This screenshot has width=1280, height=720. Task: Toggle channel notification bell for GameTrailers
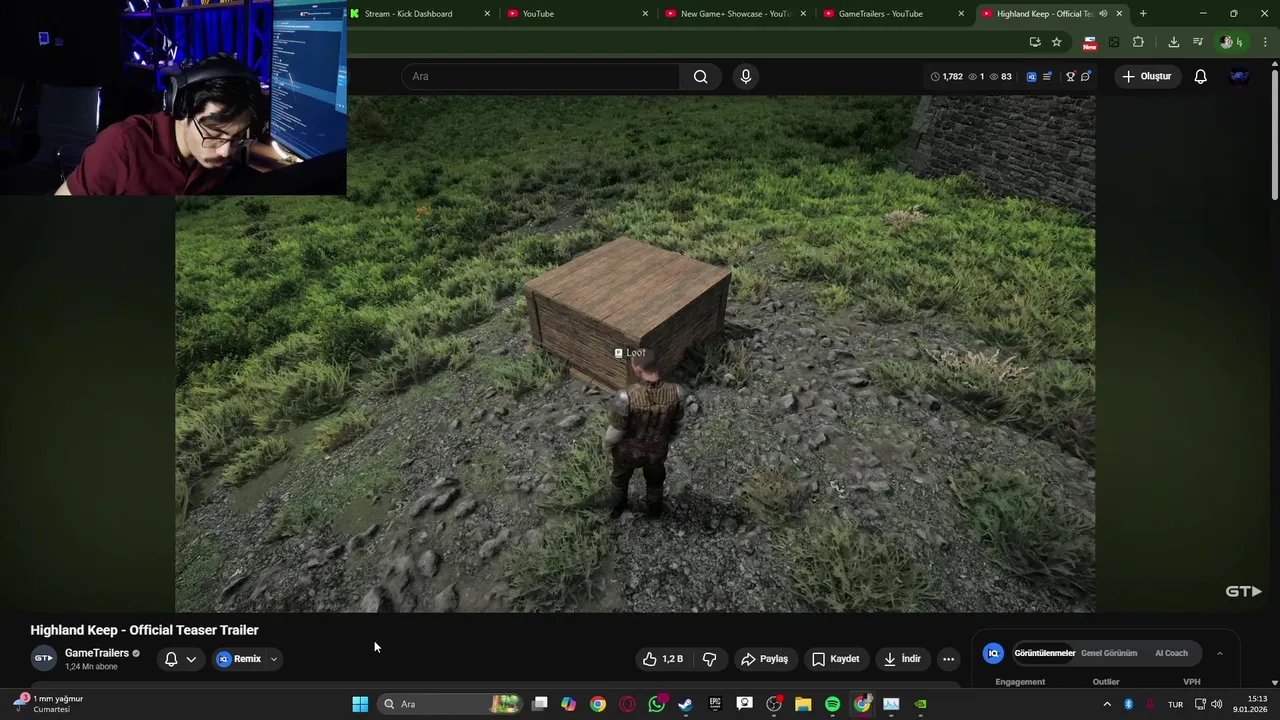coord(171,659)
